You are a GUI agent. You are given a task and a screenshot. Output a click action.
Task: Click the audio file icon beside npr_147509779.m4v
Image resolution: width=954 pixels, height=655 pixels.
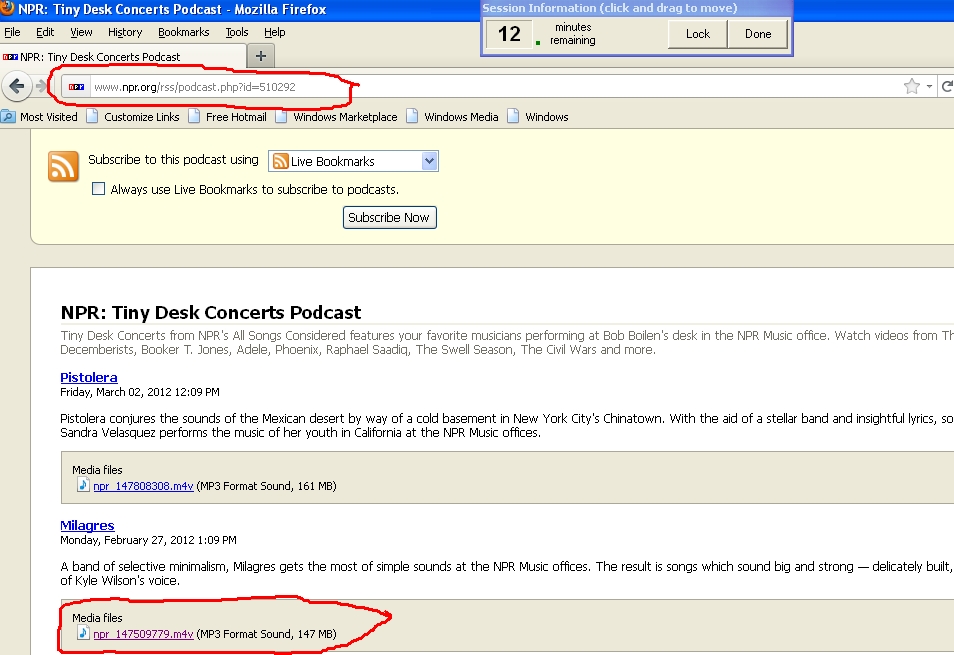pos(83,632)
